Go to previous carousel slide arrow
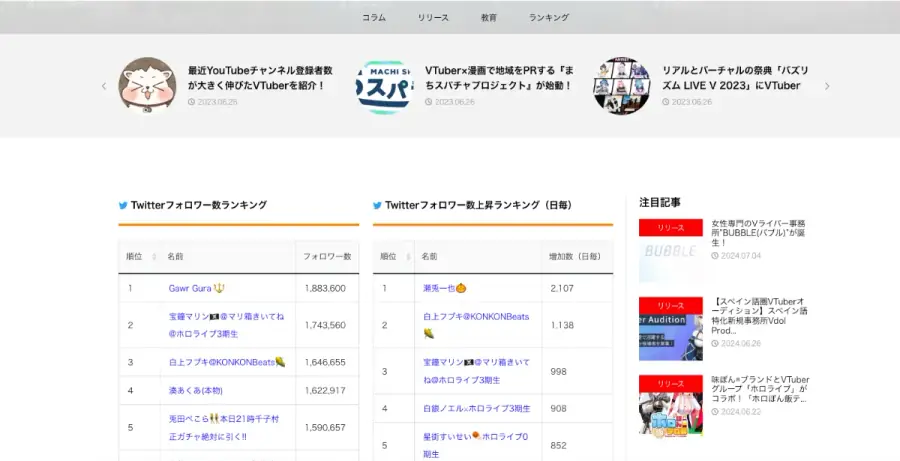900x461 pixels. click(104, 86)
